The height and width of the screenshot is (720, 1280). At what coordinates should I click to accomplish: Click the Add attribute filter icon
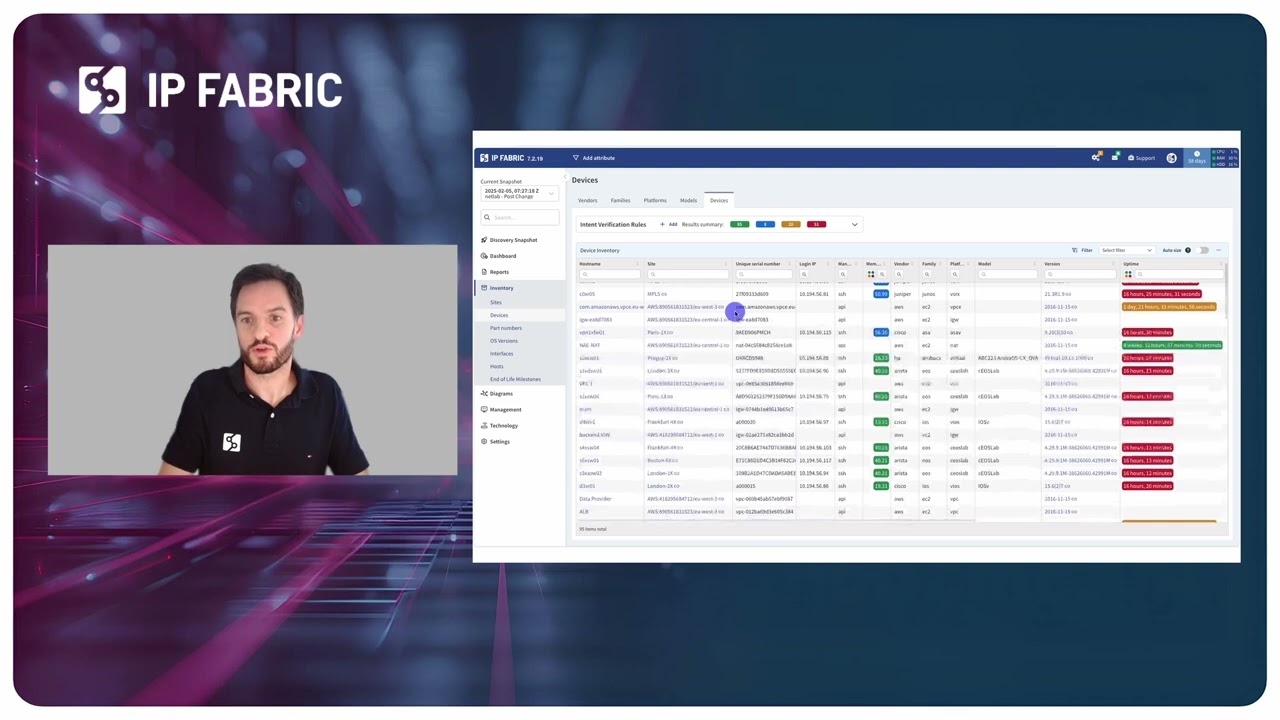[576, 158]
